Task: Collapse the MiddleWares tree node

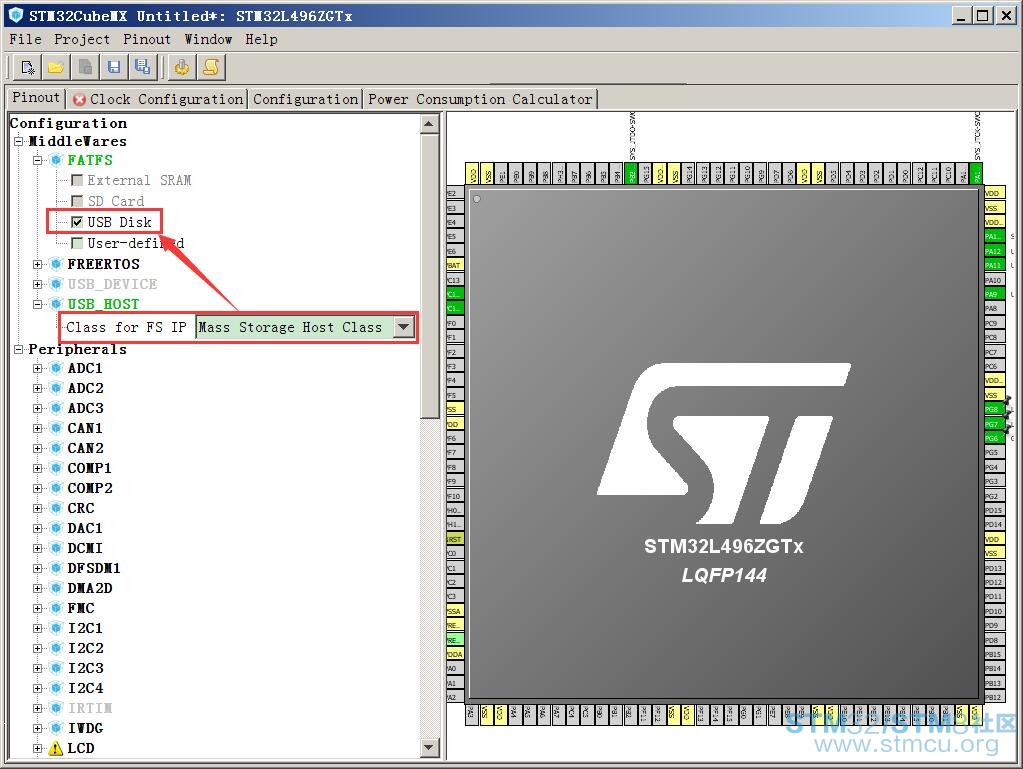Action: click(19, 141)
